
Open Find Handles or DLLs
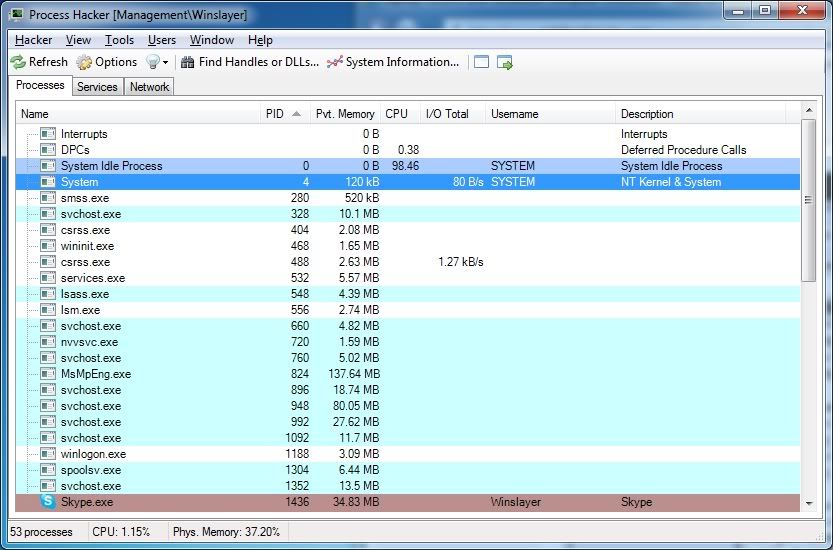click(x=250, y=62)
